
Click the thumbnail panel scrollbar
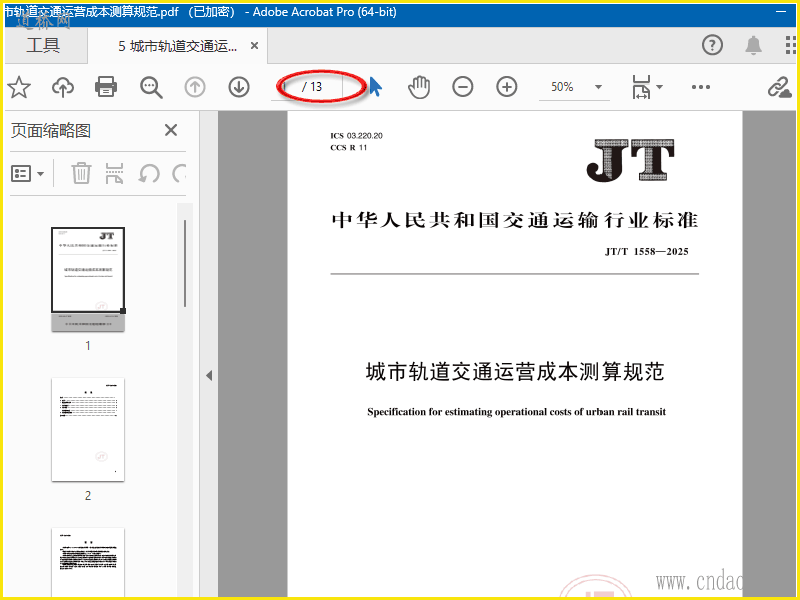pos(185,263)
